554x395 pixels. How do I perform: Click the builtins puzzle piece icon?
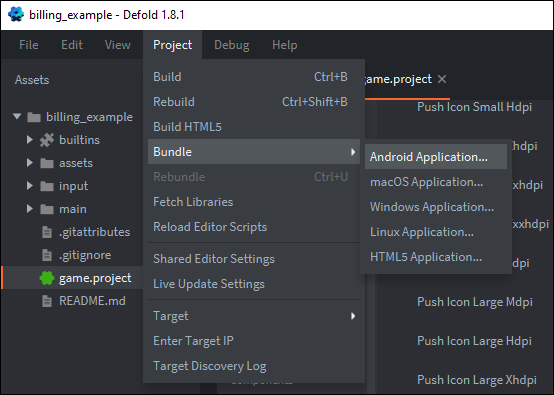(47, 140)
